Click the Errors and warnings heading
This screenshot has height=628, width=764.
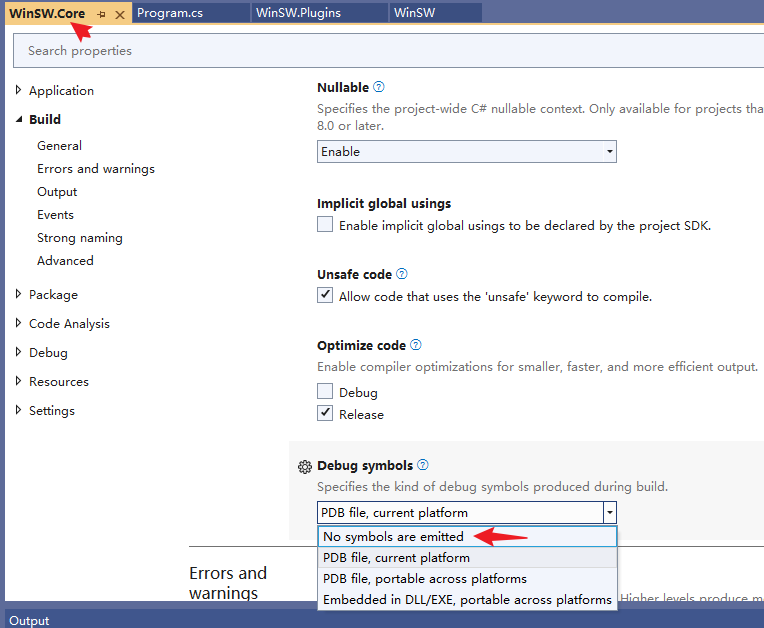pyautogui.click(x=228, y=583)
